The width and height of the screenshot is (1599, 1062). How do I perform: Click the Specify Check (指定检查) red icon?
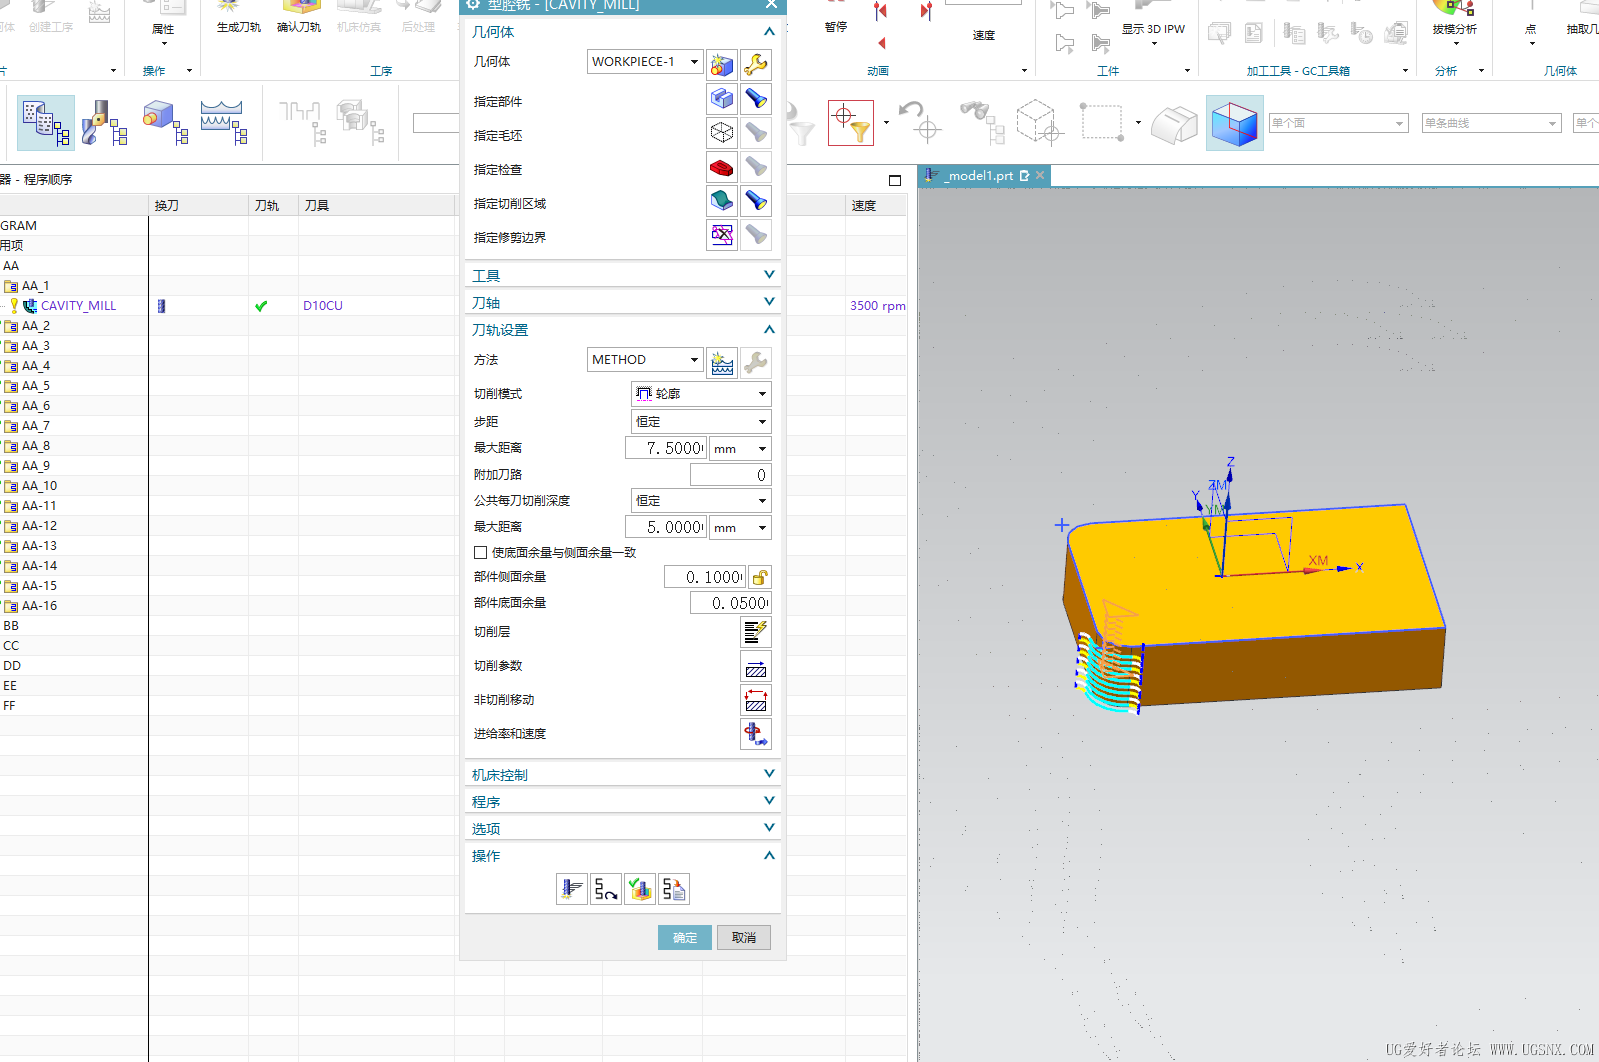coord(722,167)
